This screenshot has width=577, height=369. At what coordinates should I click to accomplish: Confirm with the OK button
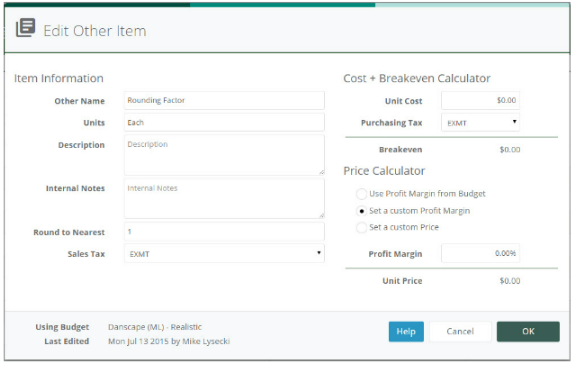tap(528, 331)
